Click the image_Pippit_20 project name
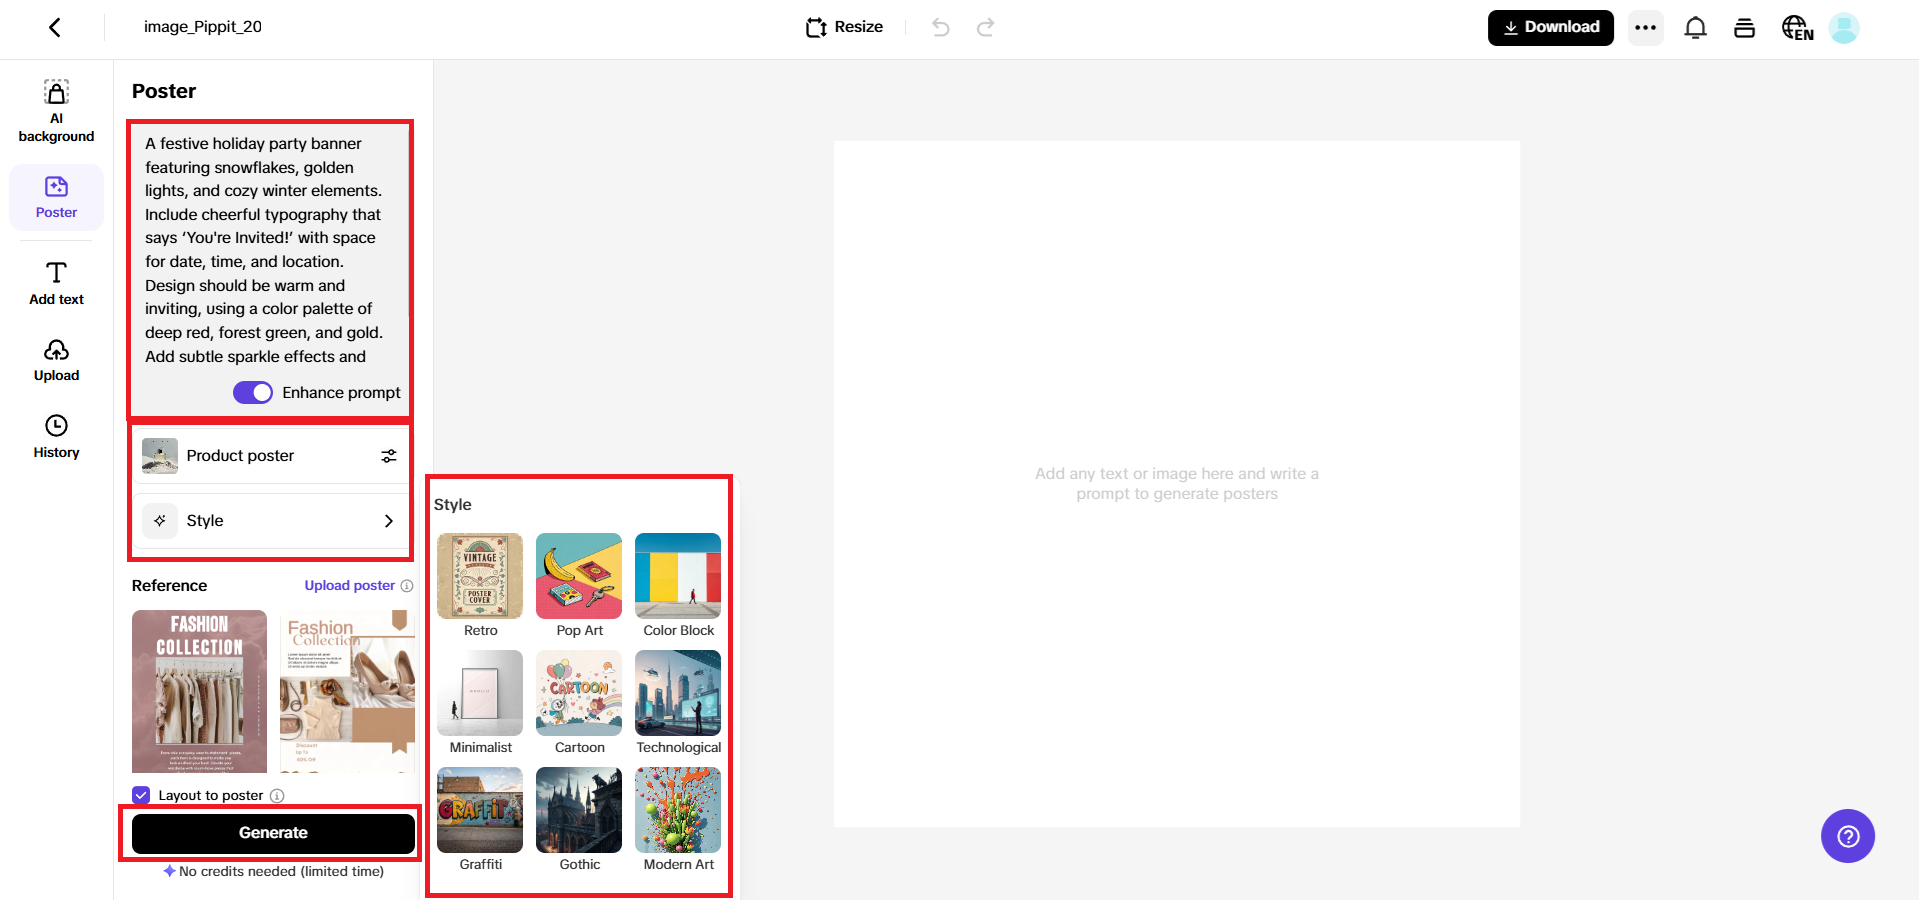This screenshot has height=900, width=1919. 203,27
